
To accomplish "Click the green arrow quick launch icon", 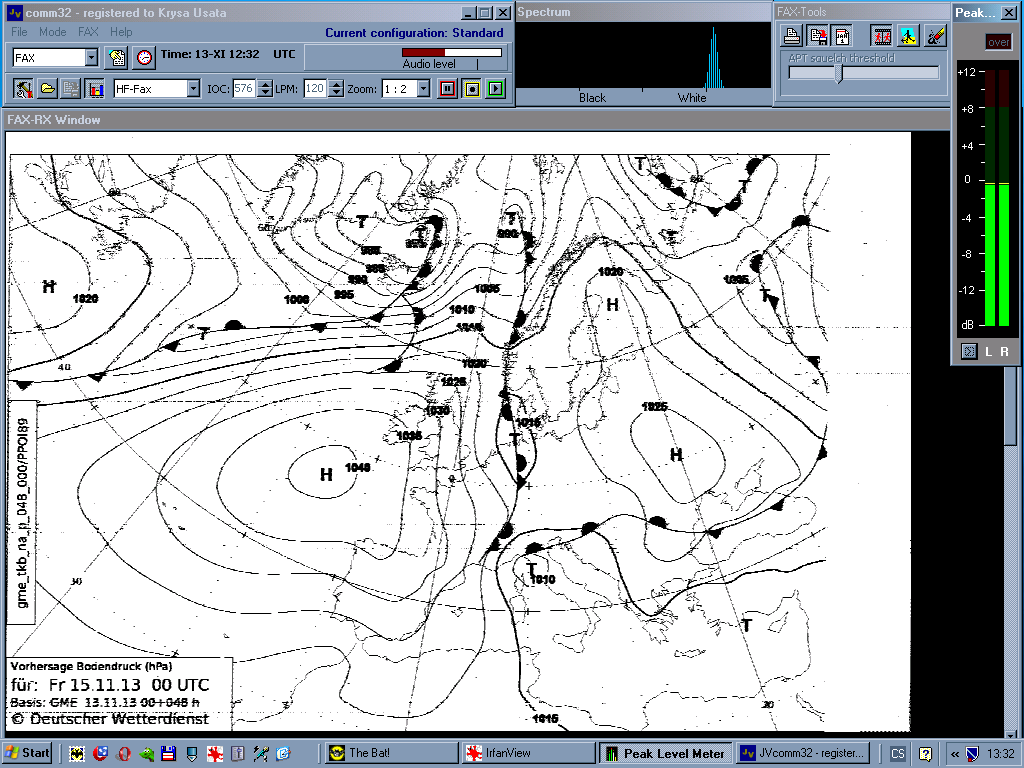I will coord(146,754).
